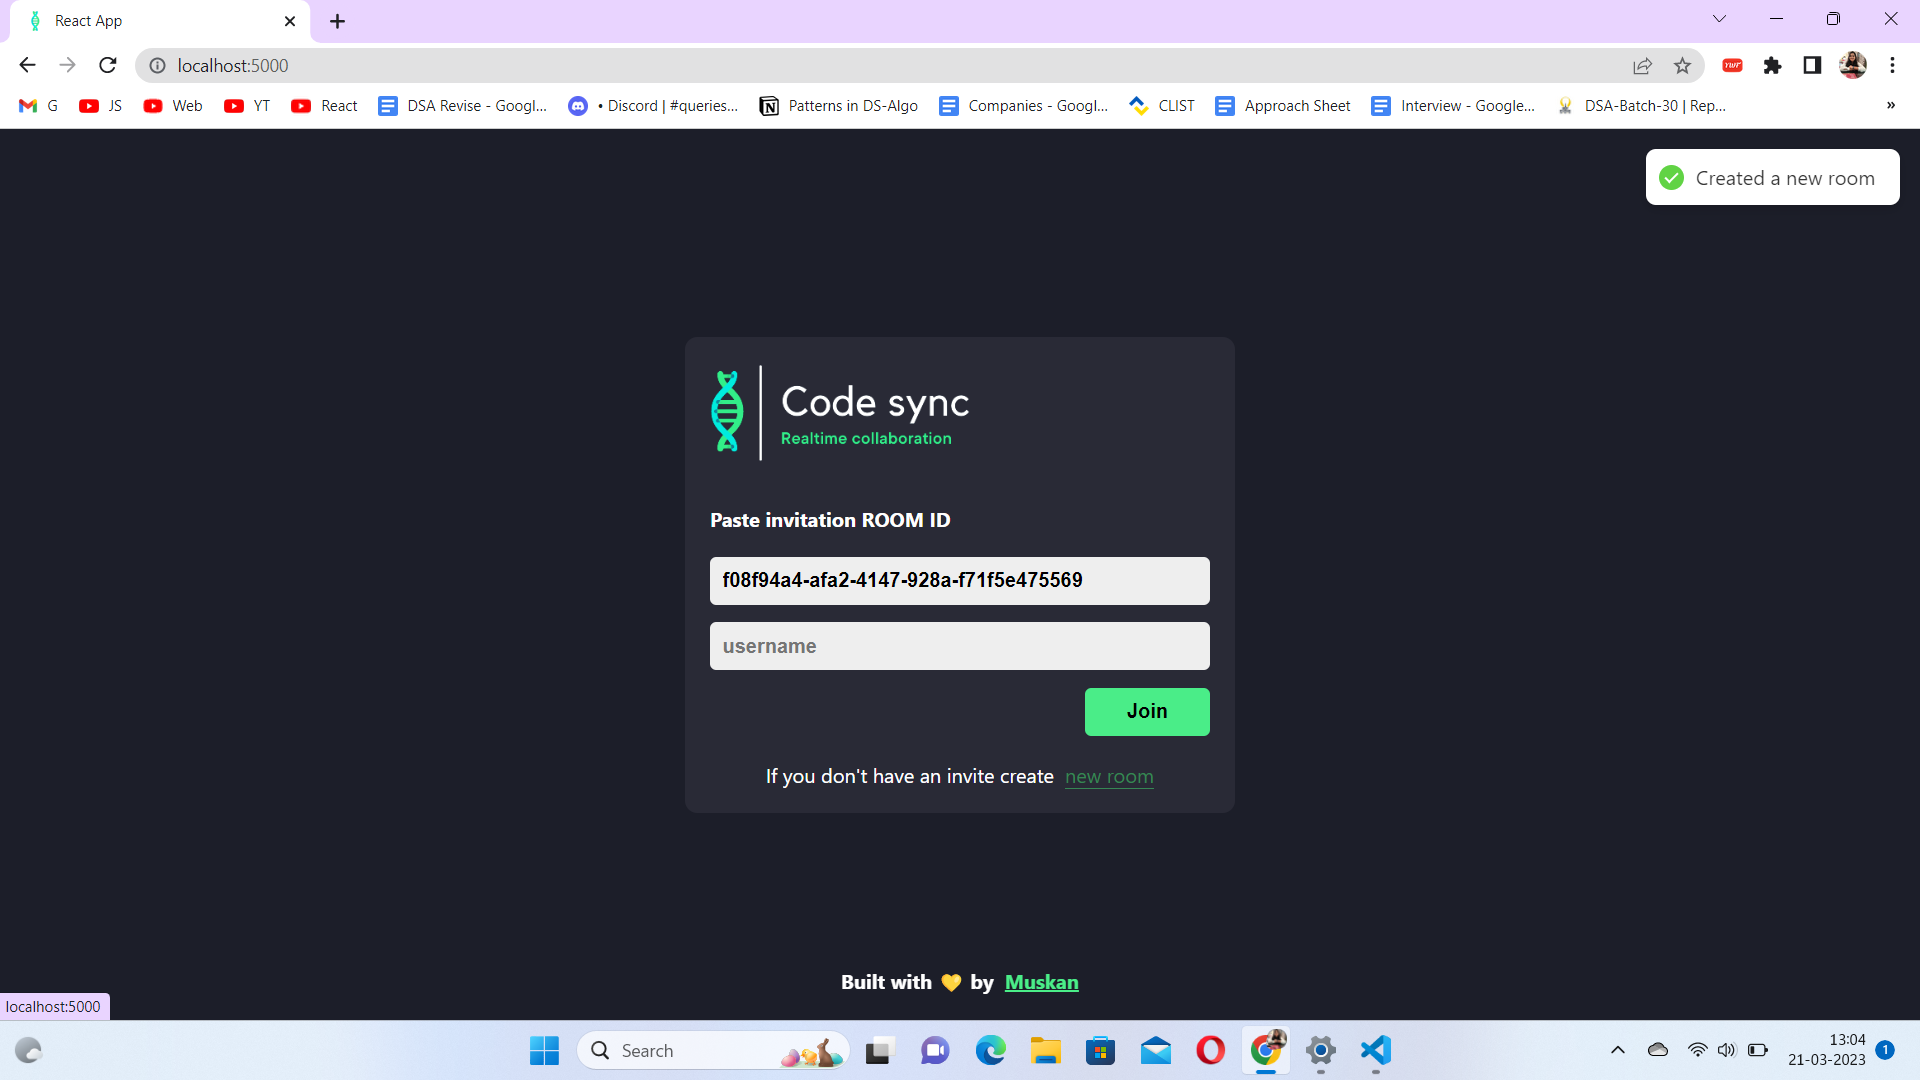1920x1080 pixels.
Task: Click the Wi-Fi icon in the system tray
Action: click(1698, 1050)
